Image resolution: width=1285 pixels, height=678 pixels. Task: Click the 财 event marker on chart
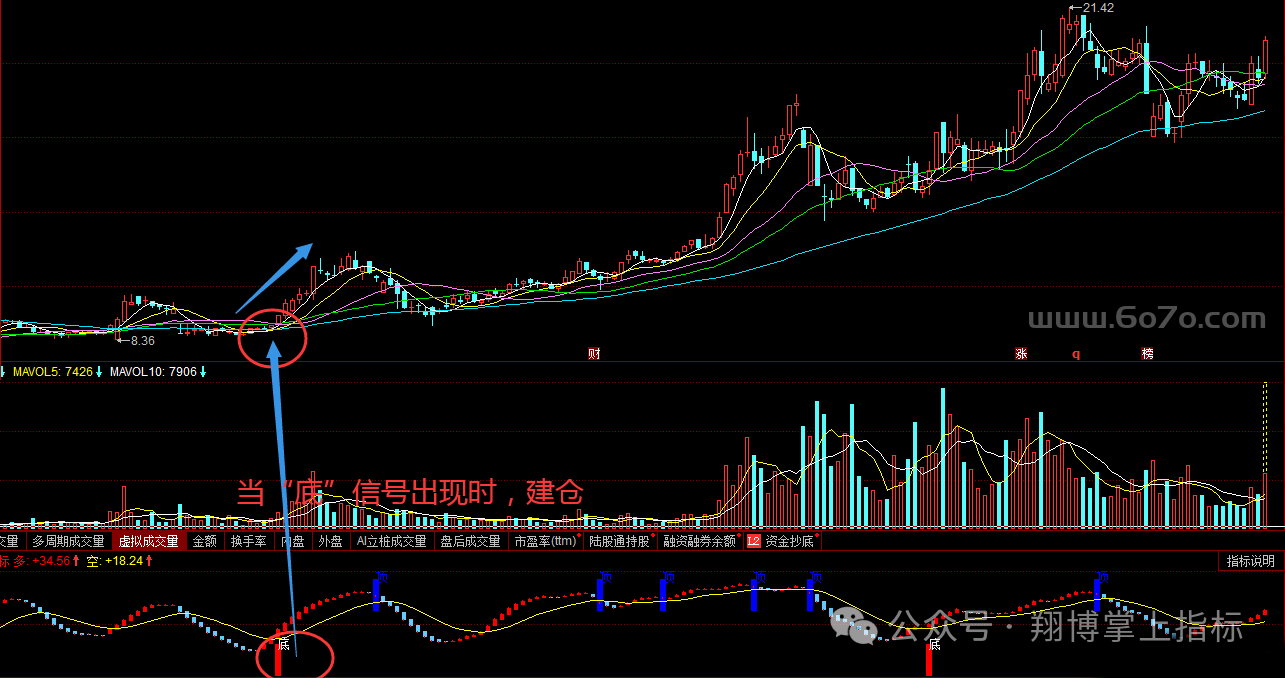pyautogui.click(x=594, y=354)
